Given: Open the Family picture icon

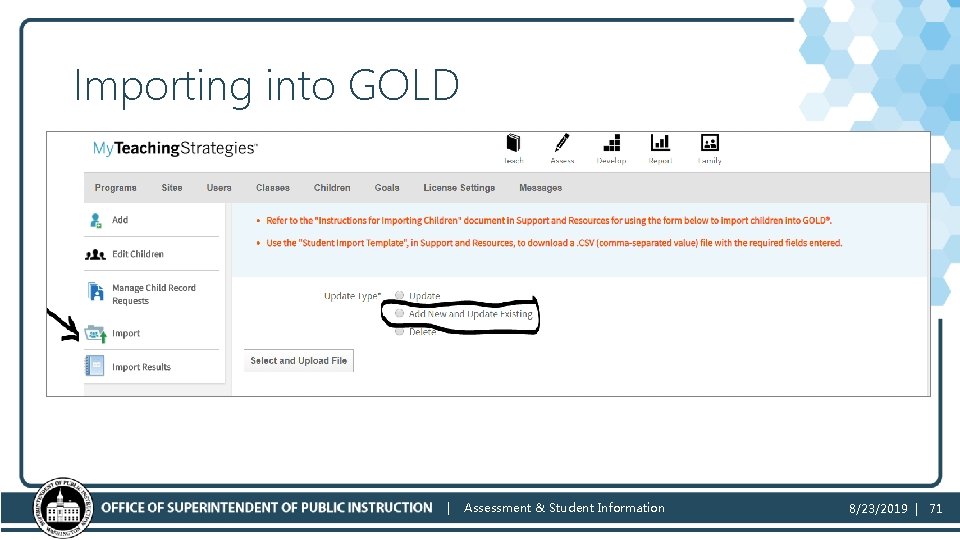Looking at the screenshot, I should point(710,143).
